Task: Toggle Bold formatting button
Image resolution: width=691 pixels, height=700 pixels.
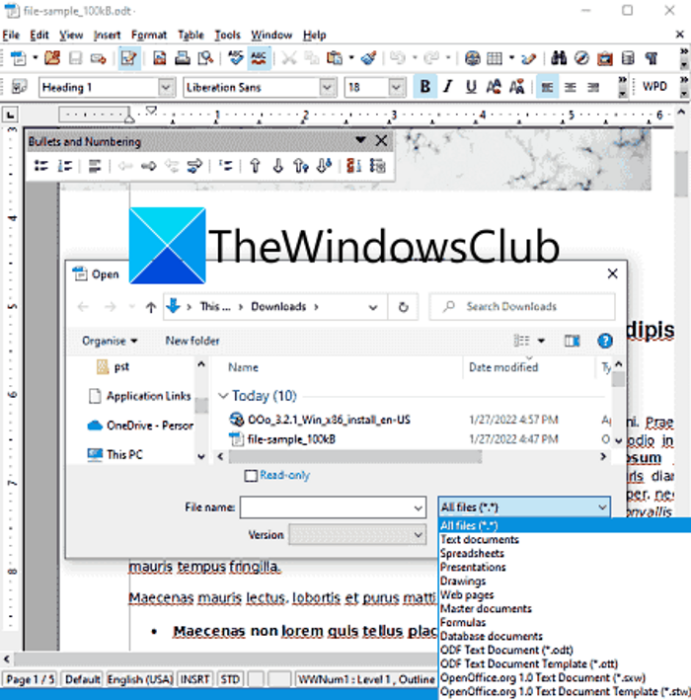Action: tap(425, 87)
